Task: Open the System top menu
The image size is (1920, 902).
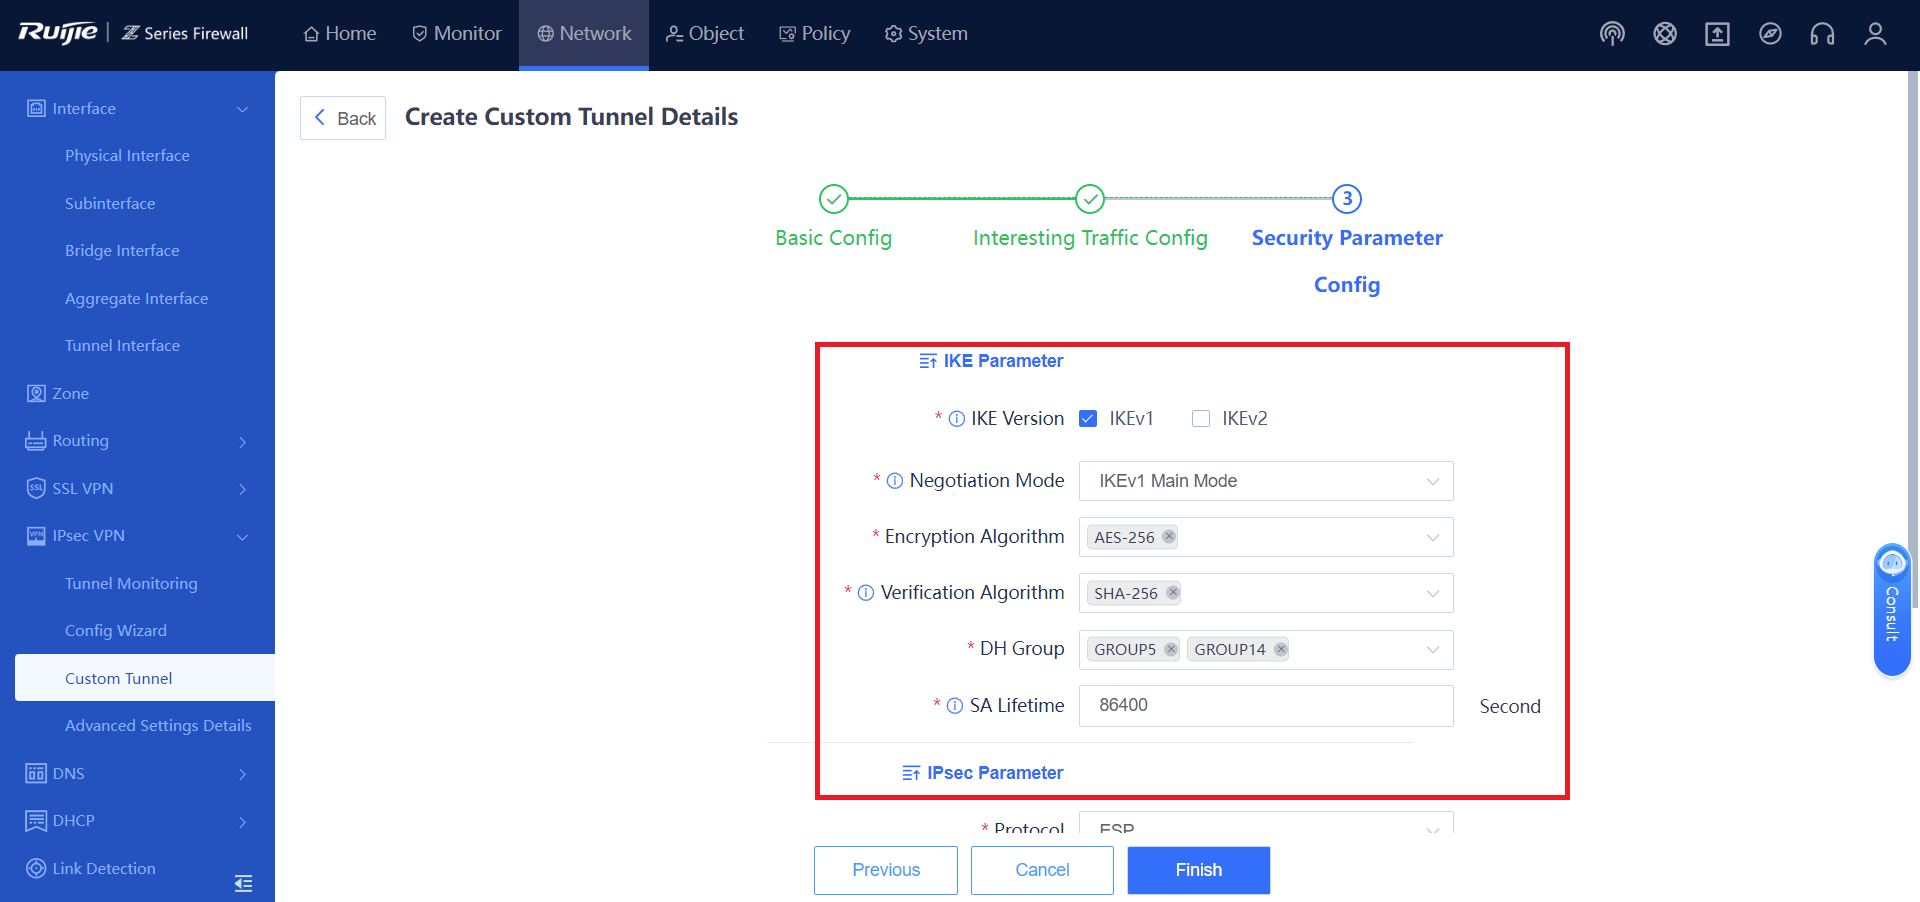Action: (926, 34)
